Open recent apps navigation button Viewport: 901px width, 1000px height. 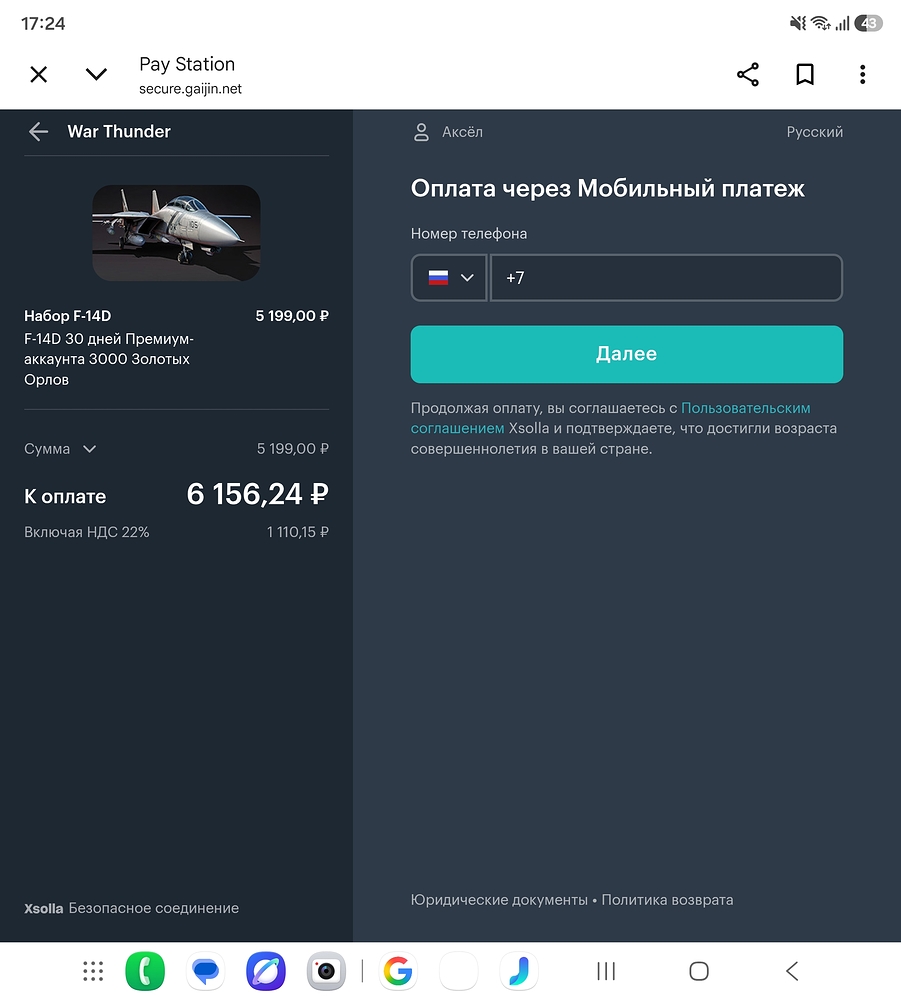click(606, 971)
